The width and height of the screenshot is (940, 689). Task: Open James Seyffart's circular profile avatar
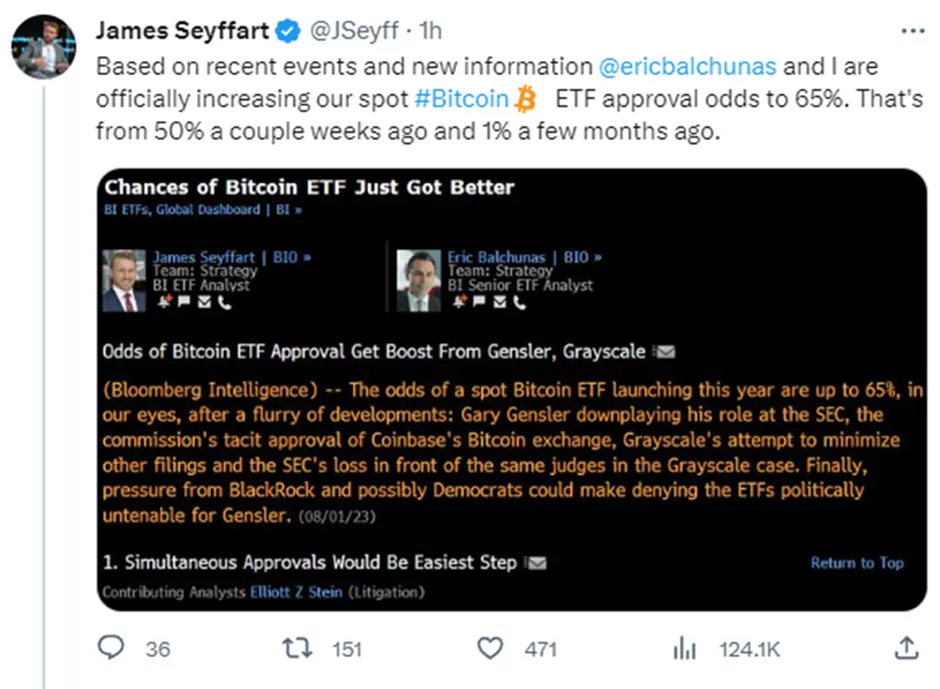pyautogui.click(x=44, y=47)
